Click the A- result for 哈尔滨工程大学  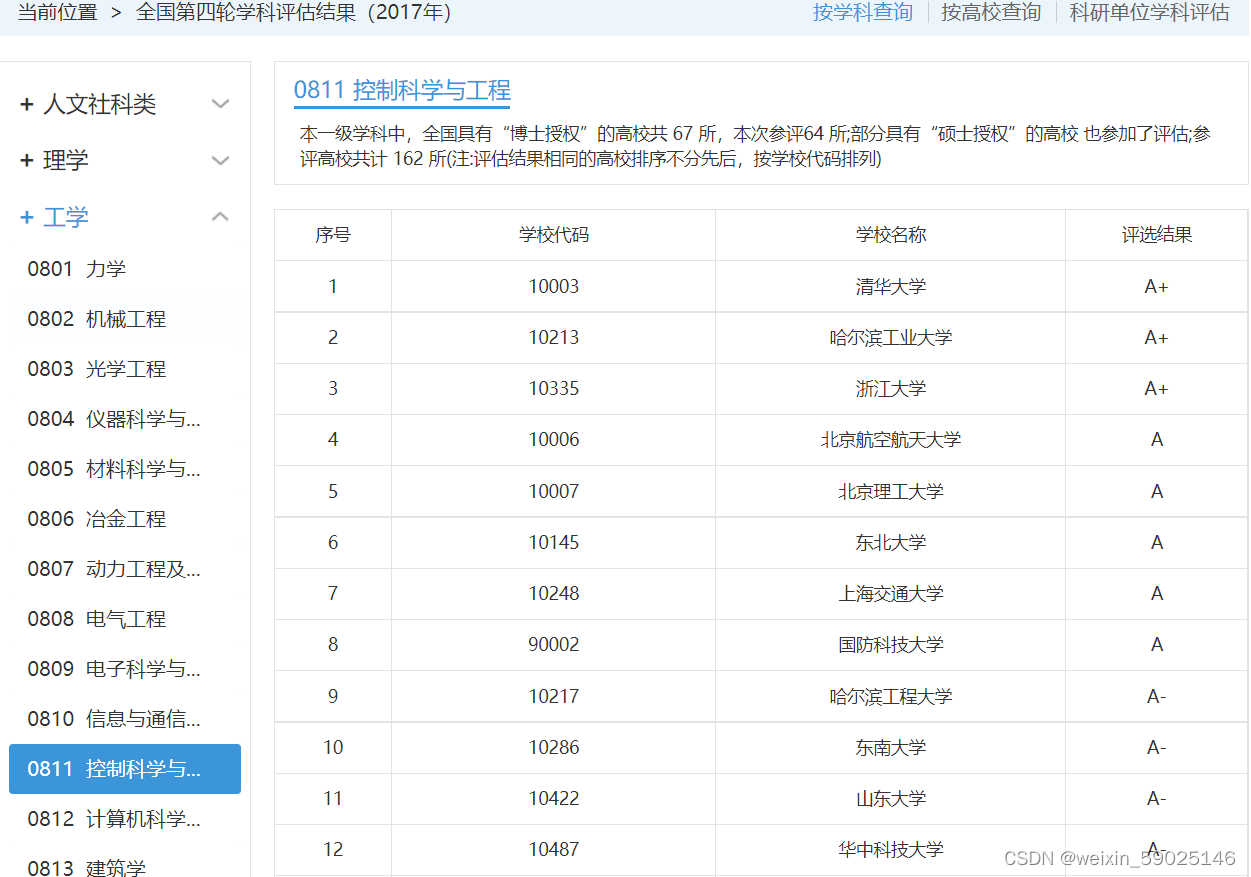coord(1157,697)
